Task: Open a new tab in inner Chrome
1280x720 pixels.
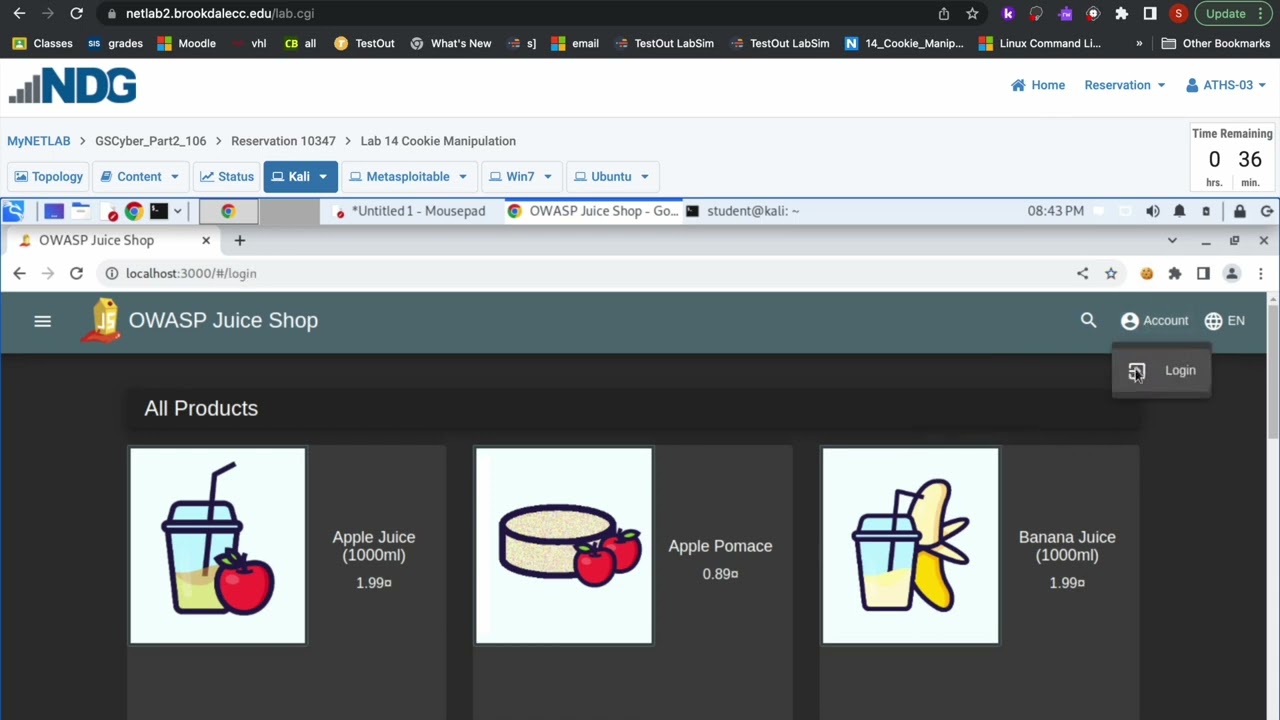Action: tap(239, 240)
